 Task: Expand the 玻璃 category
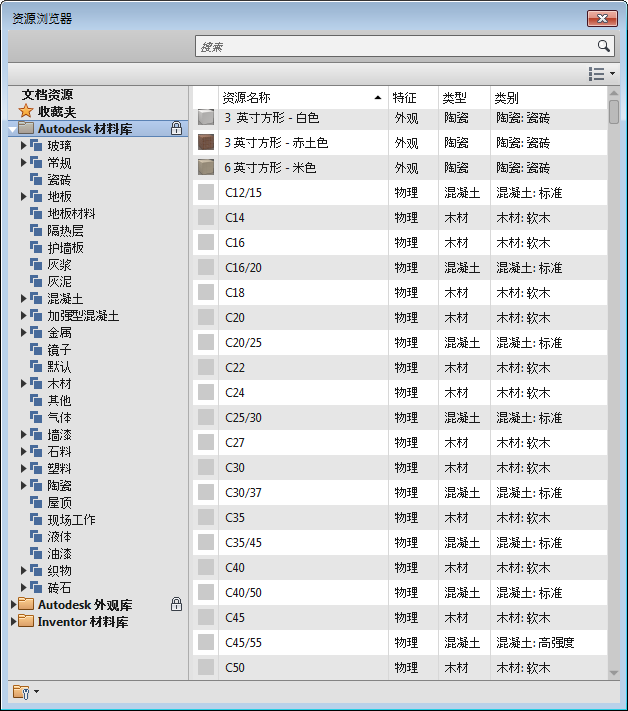click(x=24, y=146)
